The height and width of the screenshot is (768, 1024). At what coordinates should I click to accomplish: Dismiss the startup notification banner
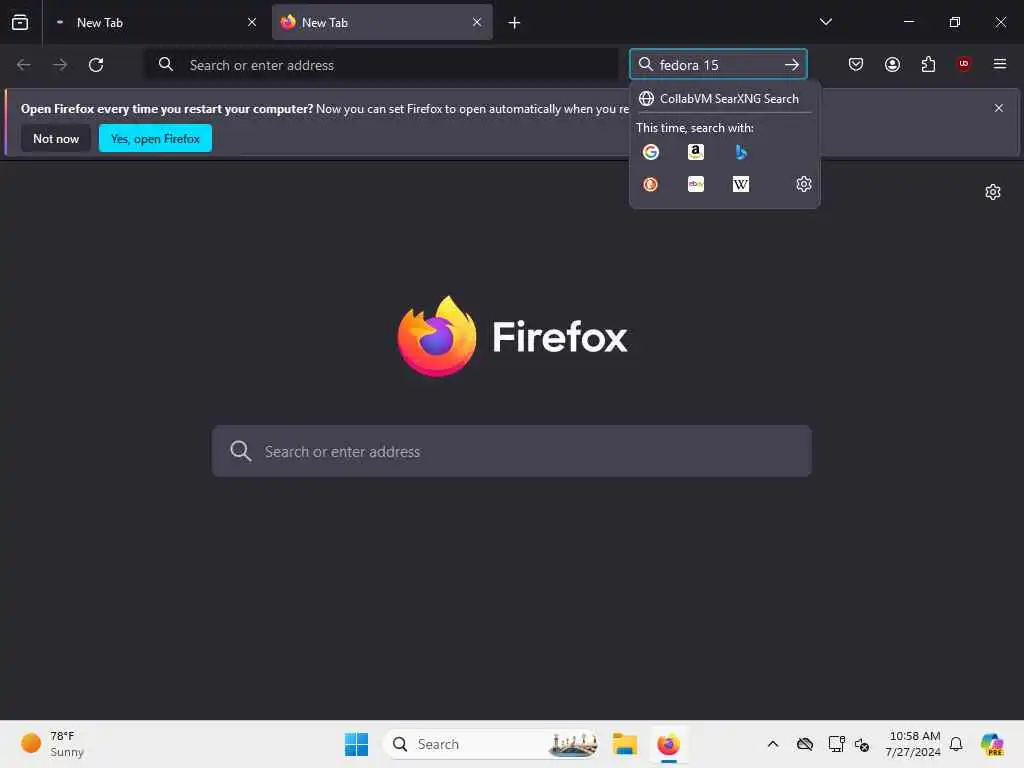[999, 108]
